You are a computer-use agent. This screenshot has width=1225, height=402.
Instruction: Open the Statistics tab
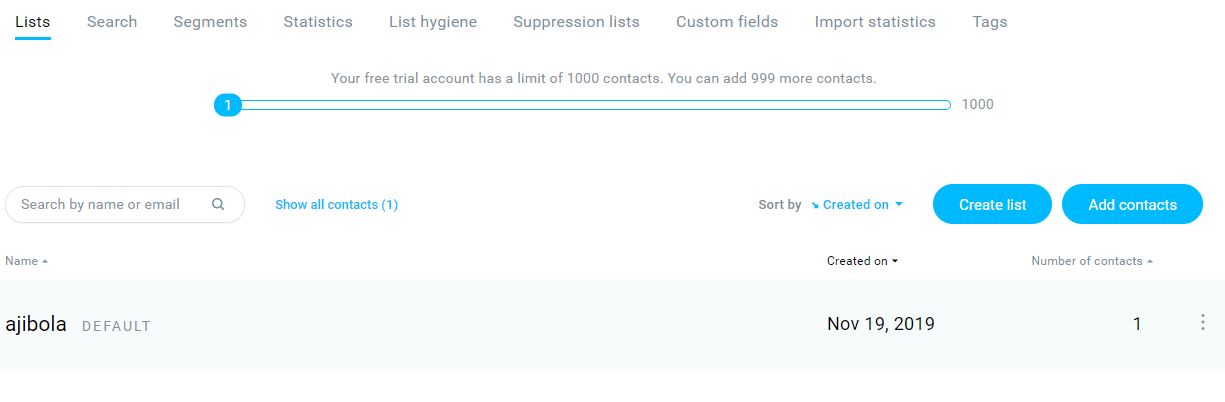coord(318,21)
